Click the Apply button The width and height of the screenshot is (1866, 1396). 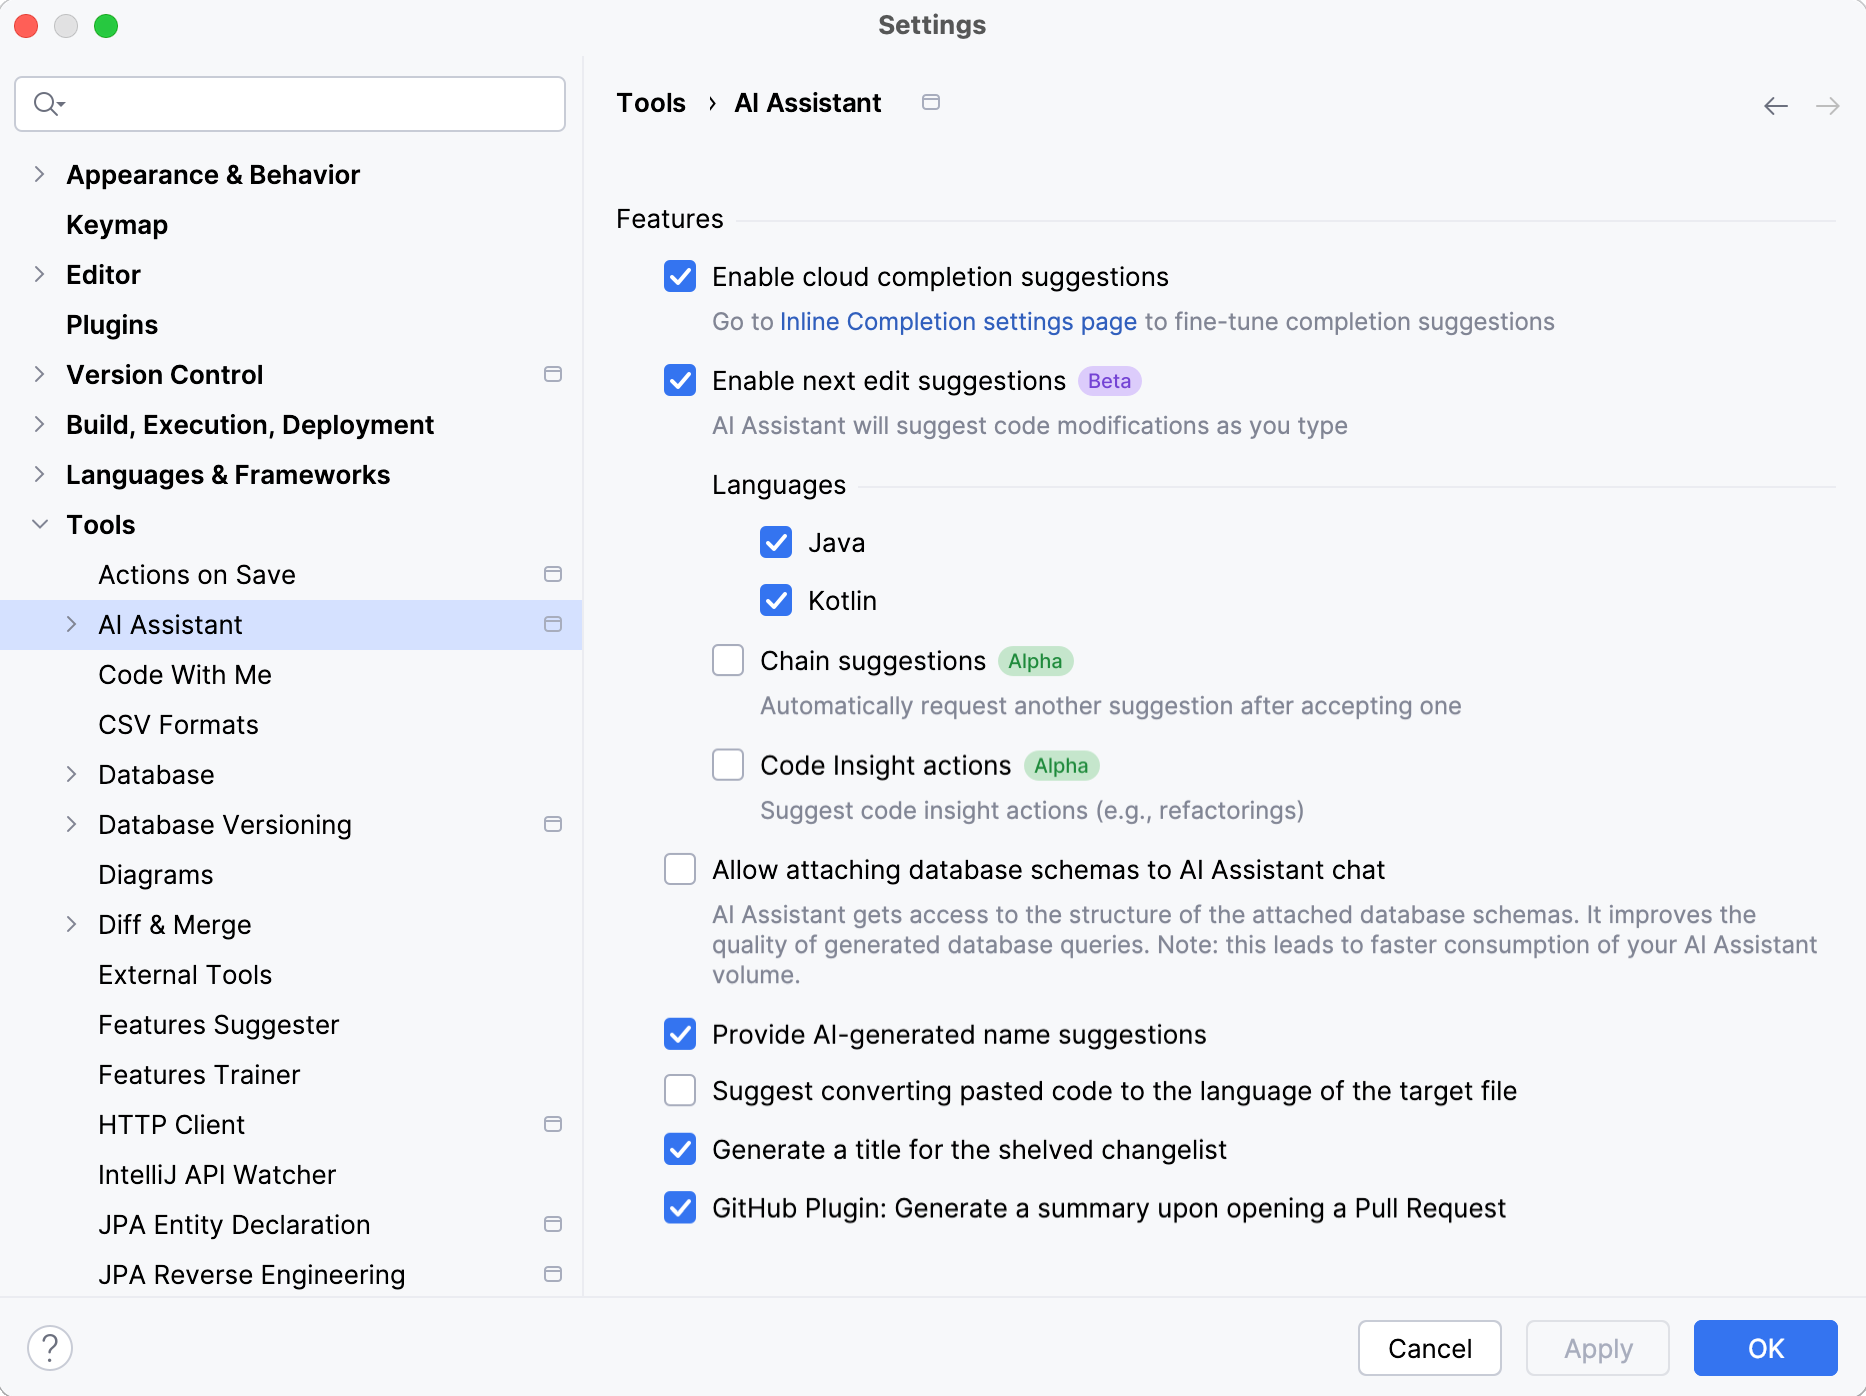pyautogui.click(x=1598, y=1348)
